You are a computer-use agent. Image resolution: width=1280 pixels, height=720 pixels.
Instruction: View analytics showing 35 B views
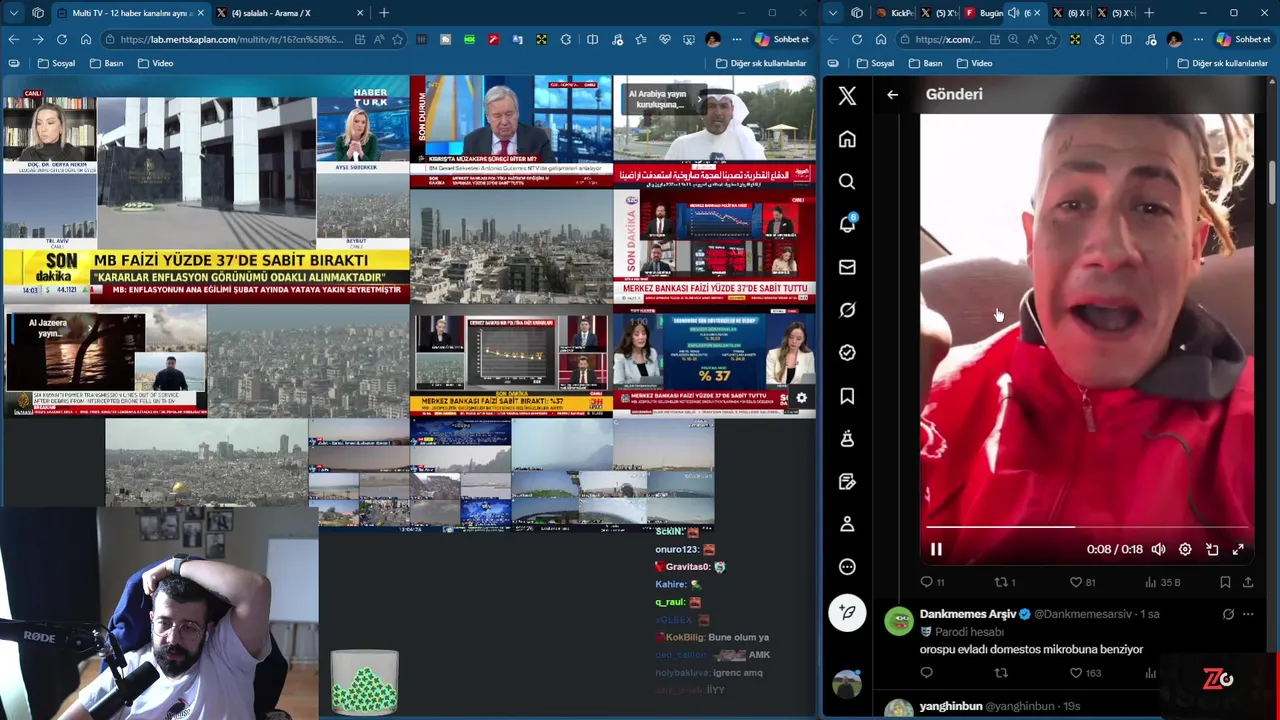pyautogui.click(x=1161, y=582)
